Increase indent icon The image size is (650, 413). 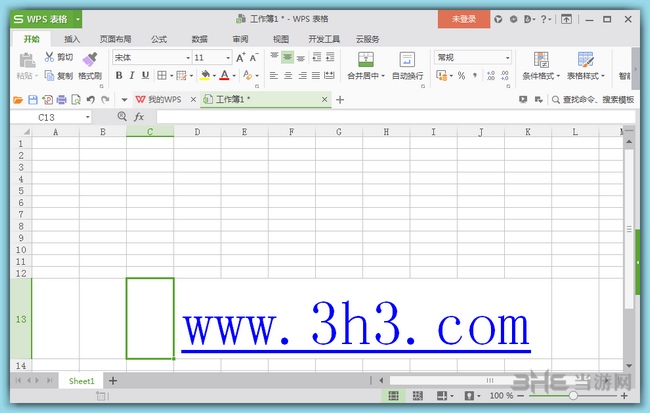coord(330,57)
